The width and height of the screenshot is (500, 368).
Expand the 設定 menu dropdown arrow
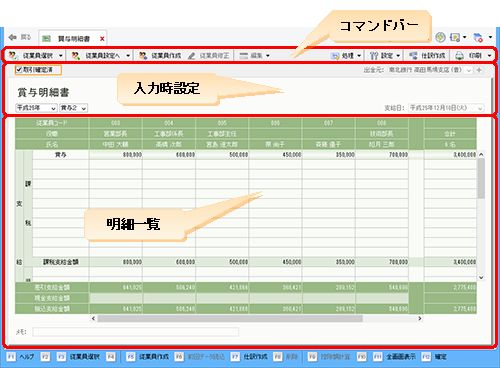(398, 56)
